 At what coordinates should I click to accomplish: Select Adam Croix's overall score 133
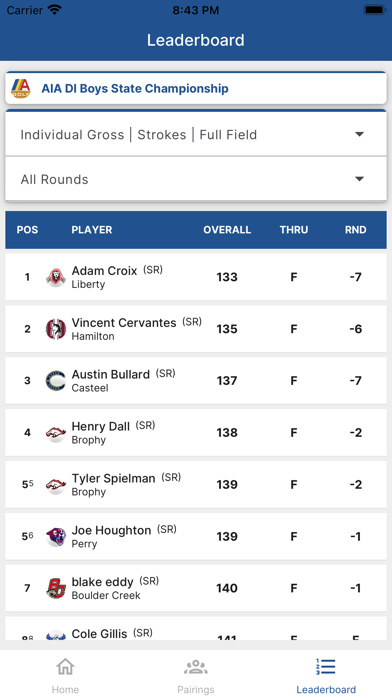tap(227, 277)
